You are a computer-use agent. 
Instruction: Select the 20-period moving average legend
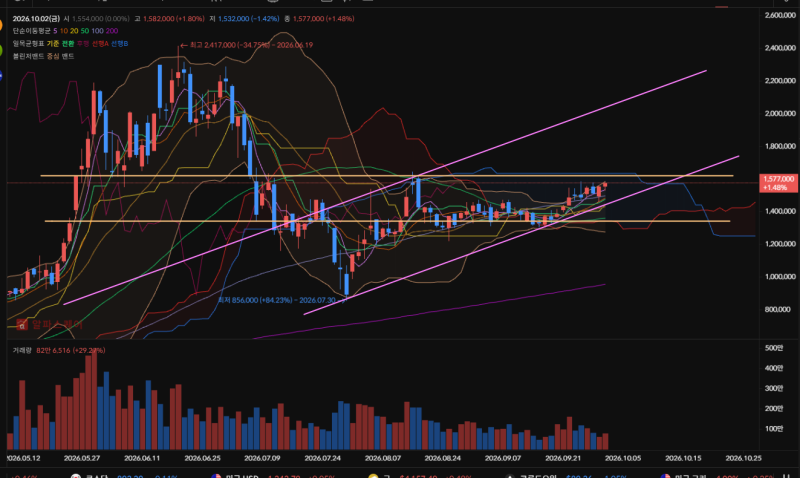pos(74,31)
